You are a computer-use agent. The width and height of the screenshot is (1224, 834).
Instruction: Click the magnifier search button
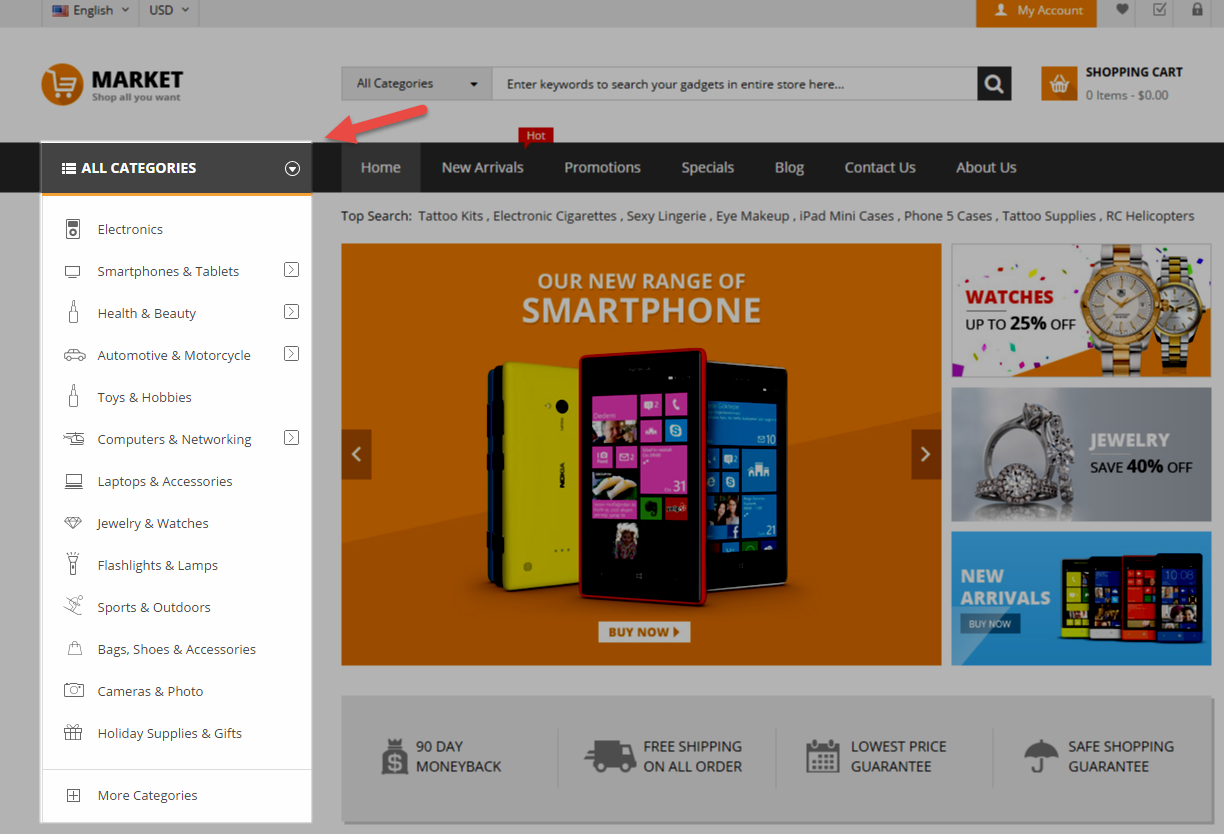pos(994,84)
